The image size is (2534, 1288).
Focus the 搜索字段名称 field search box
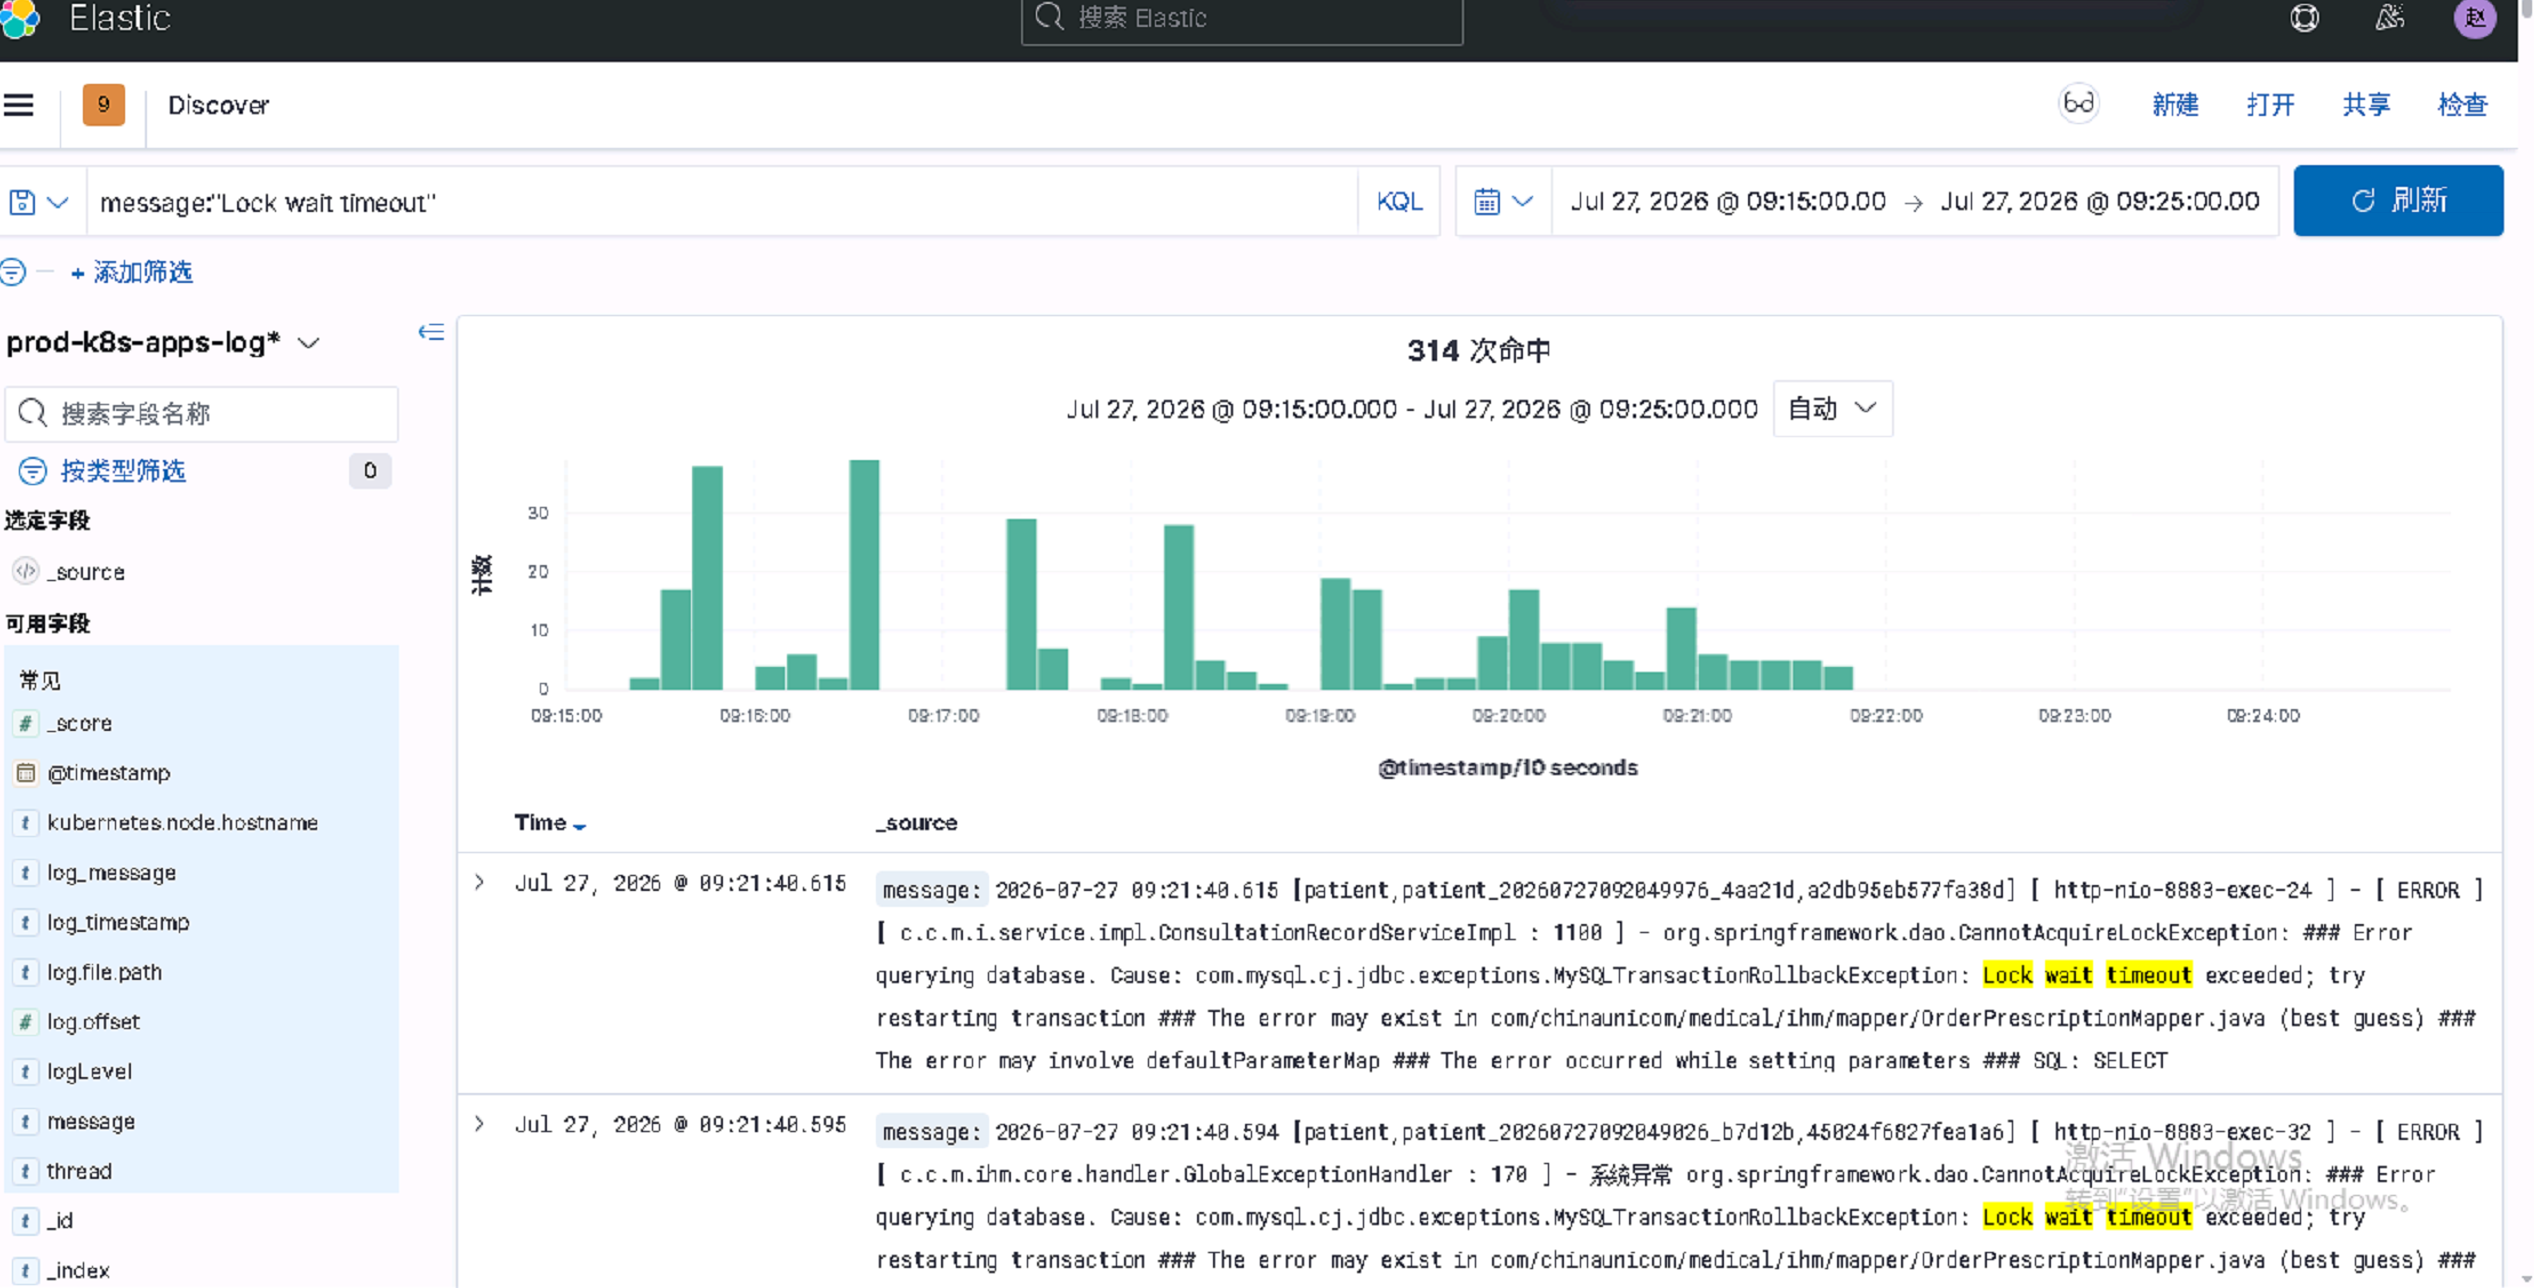pyautogui.click(x=202, y=414)
